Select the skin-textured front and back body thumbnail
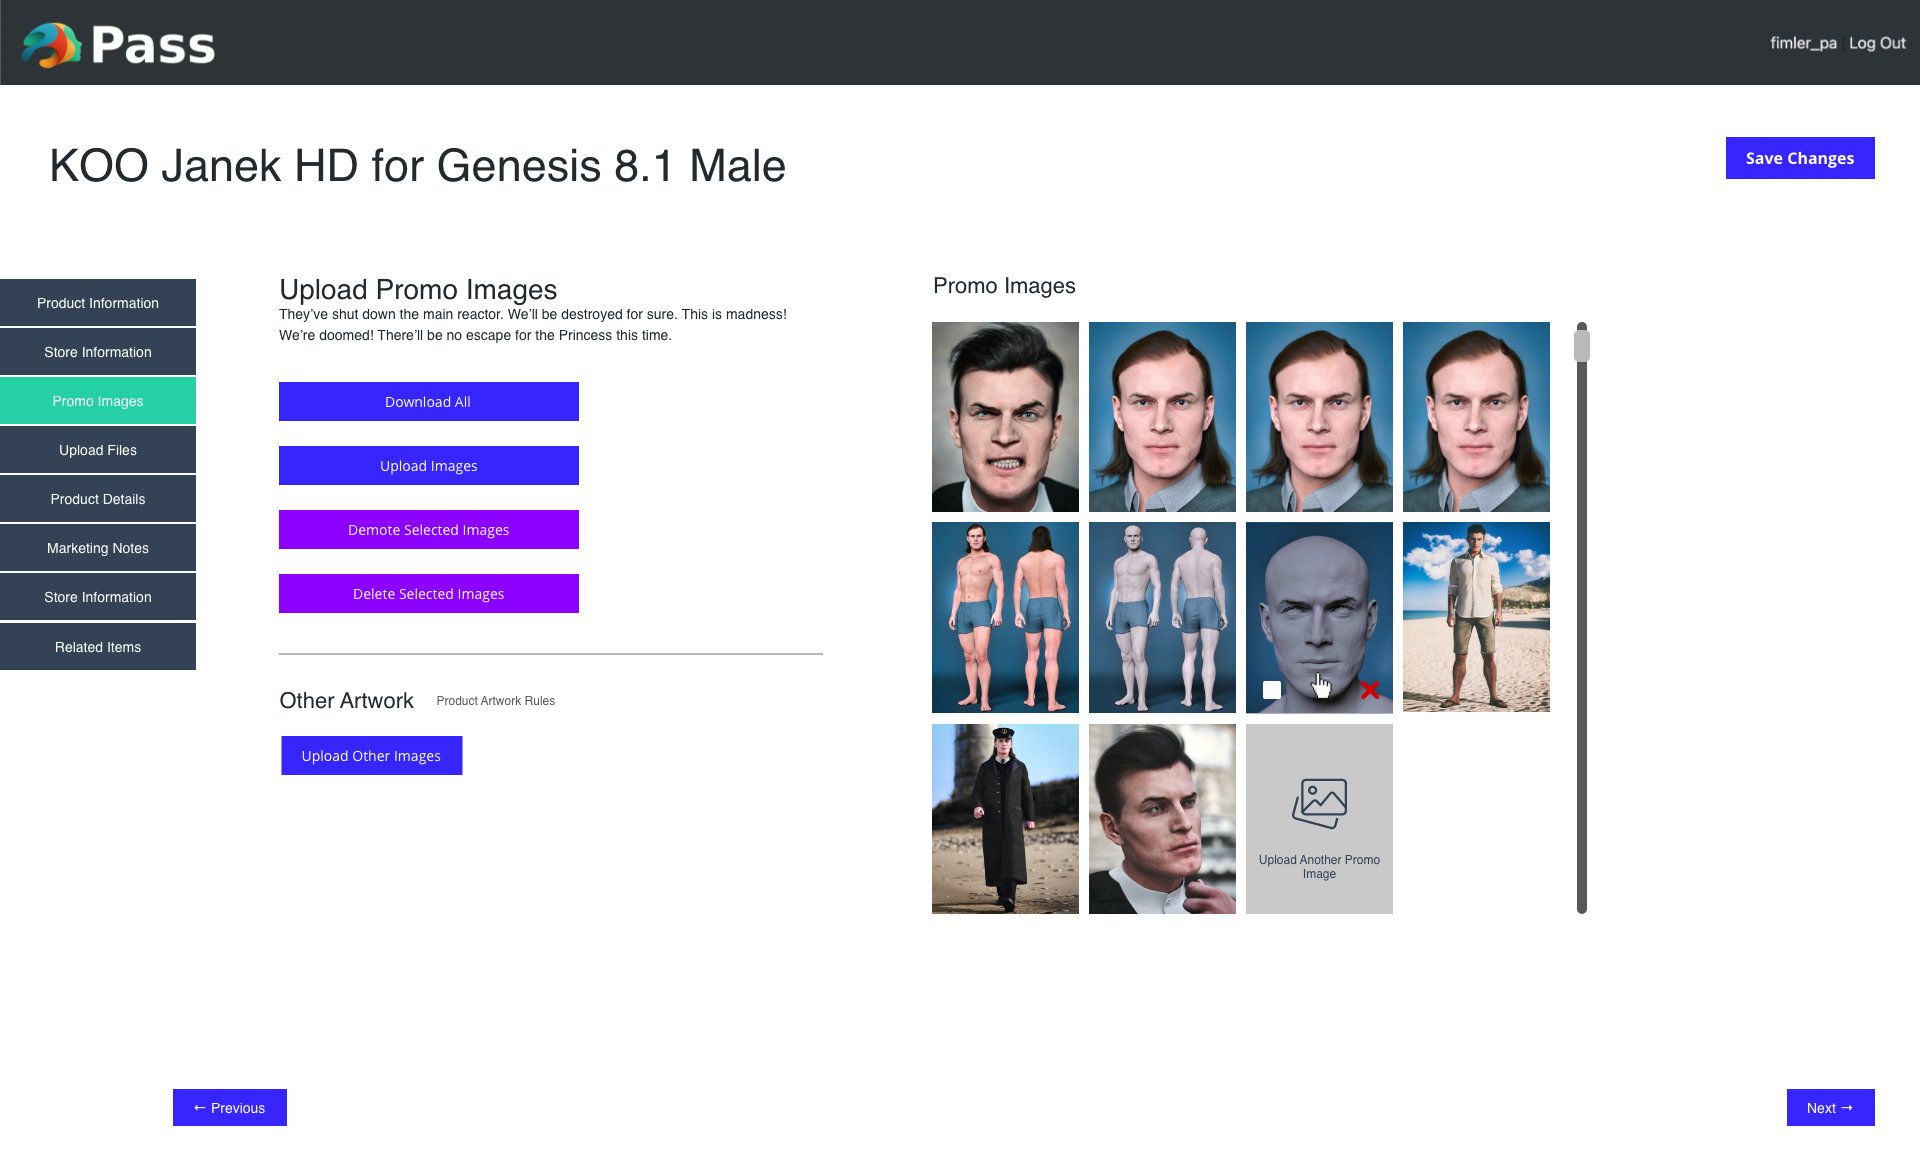 (1005, 617)
